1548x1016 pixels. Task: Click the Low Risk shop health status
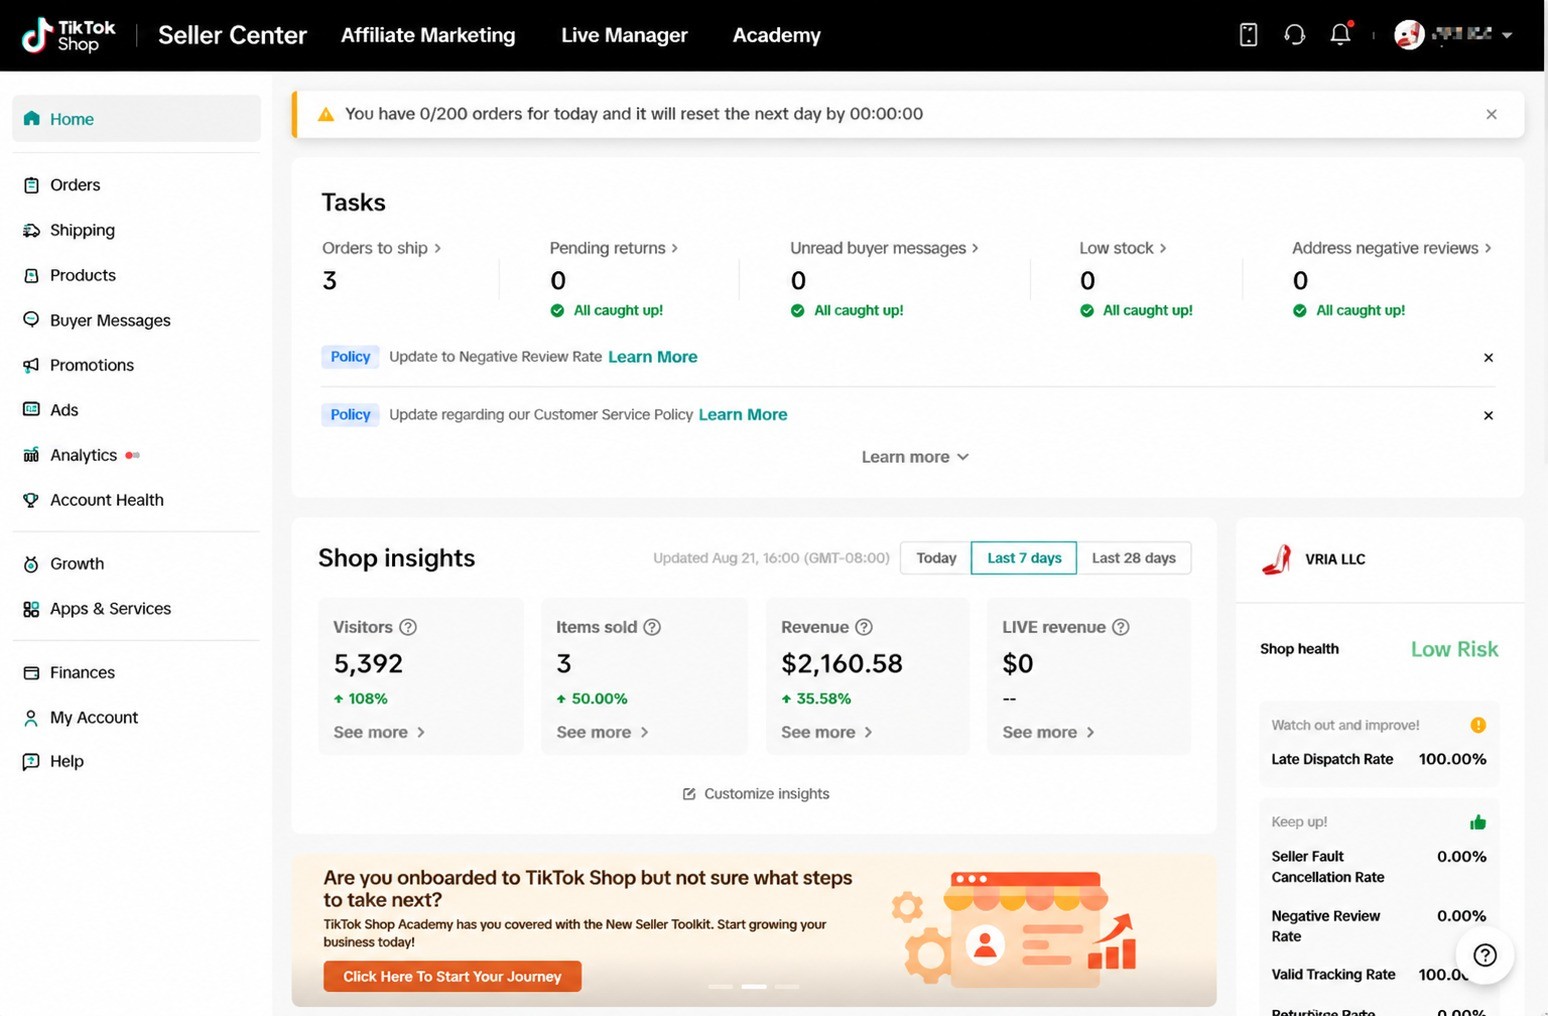click(x=1454, y=649)
